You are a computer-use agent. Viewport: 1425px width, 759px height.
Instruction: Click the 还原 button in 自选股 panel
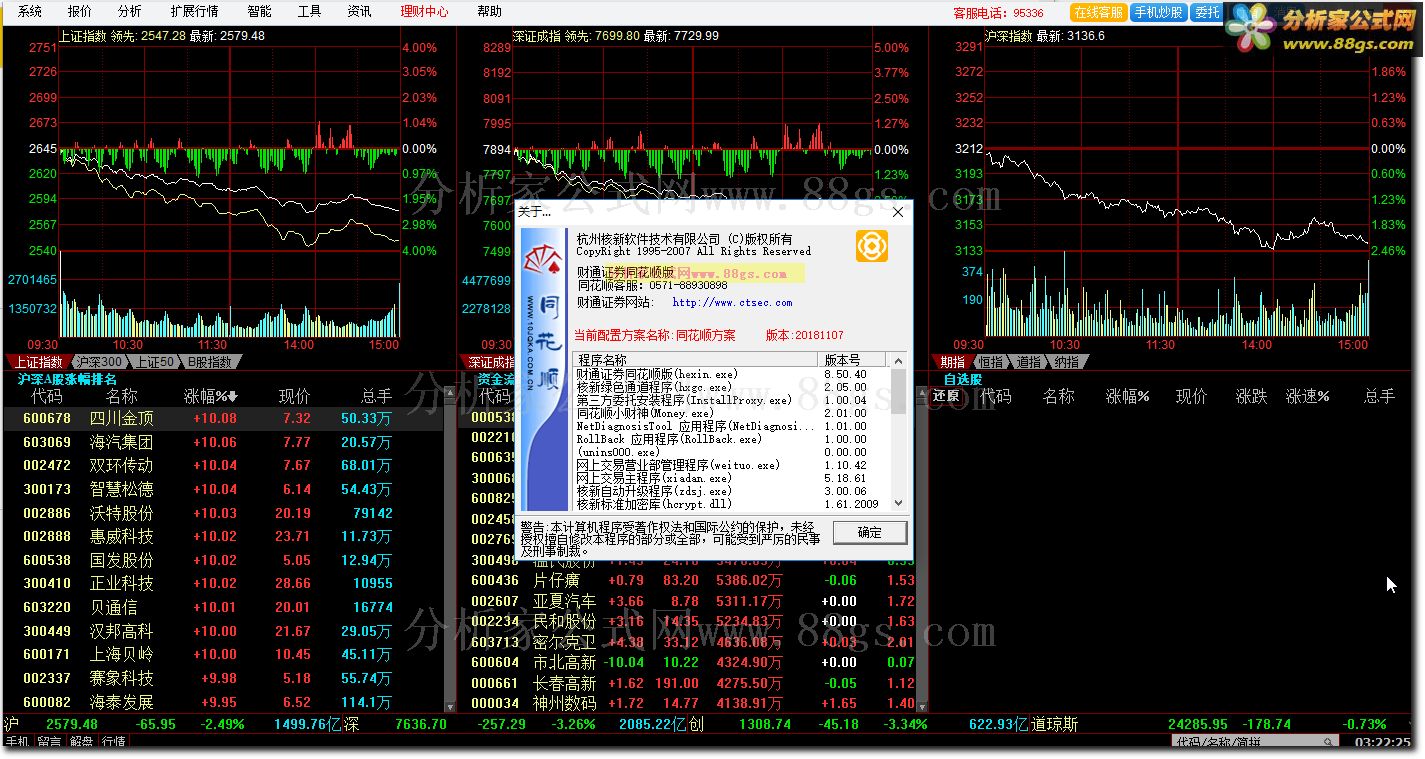pyautogui.click(x=946, y=396)
